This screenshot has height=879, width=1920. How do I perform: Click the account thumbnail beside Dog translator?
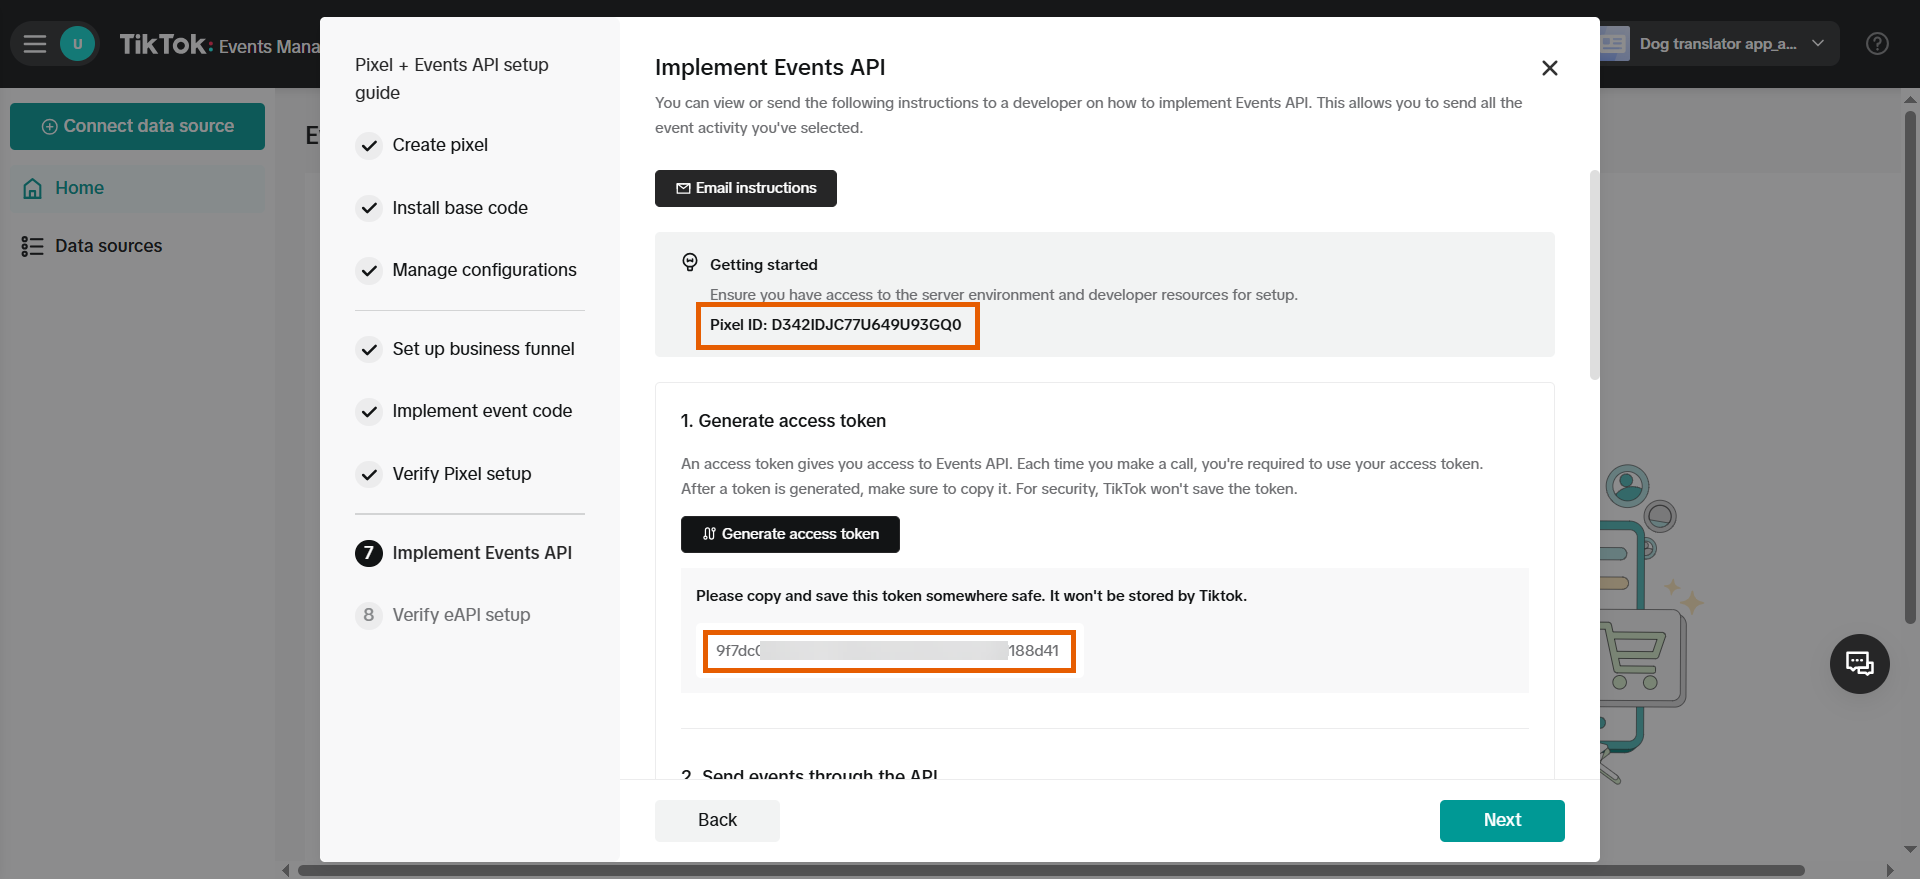[x=1615, y=44]
